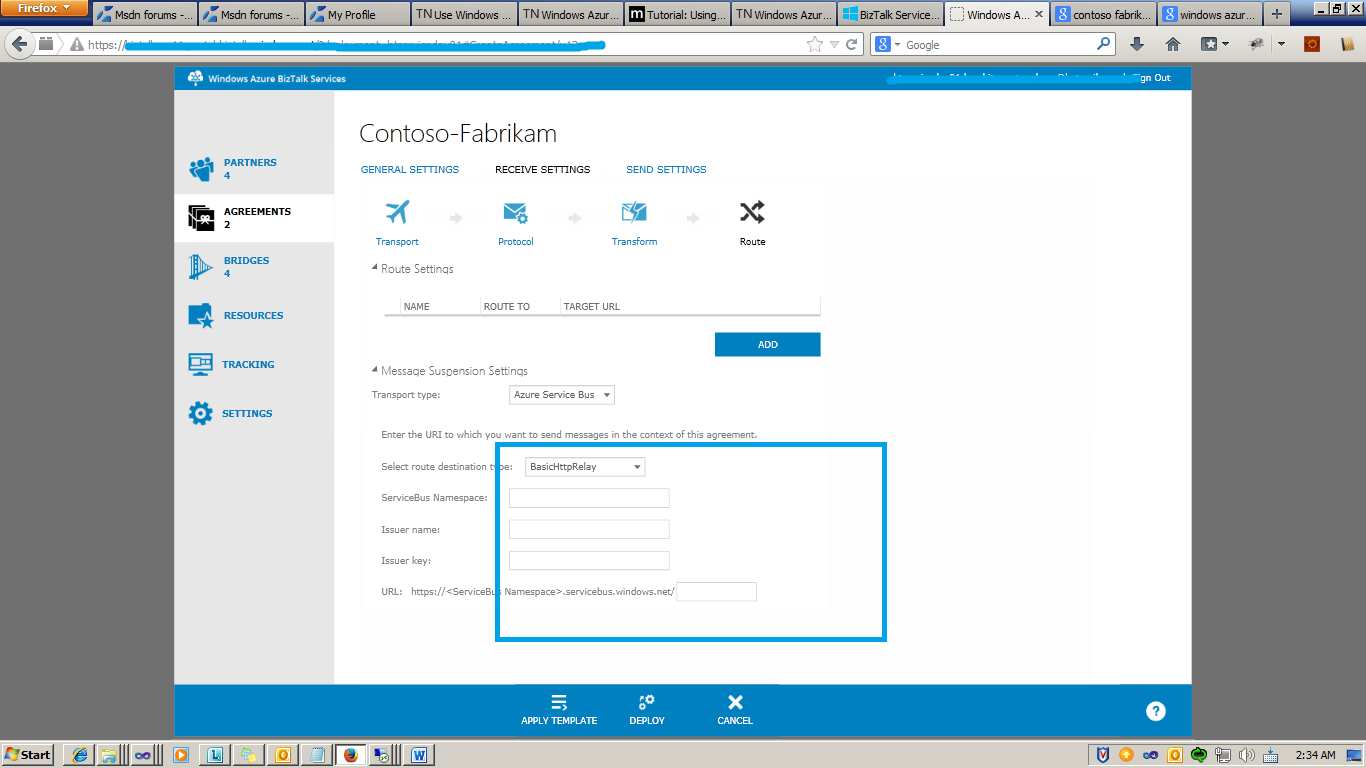Screen dimensions: 1366x768
Task: Open help with the question mark icon
Action: 1156,711
